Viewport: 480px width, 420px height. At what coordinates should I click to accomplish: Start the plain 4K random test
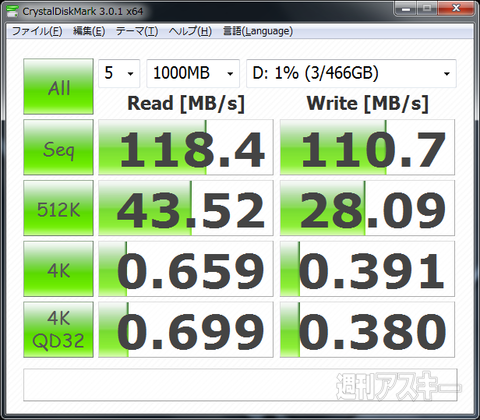pyautogui.click(x=58, y=269)
